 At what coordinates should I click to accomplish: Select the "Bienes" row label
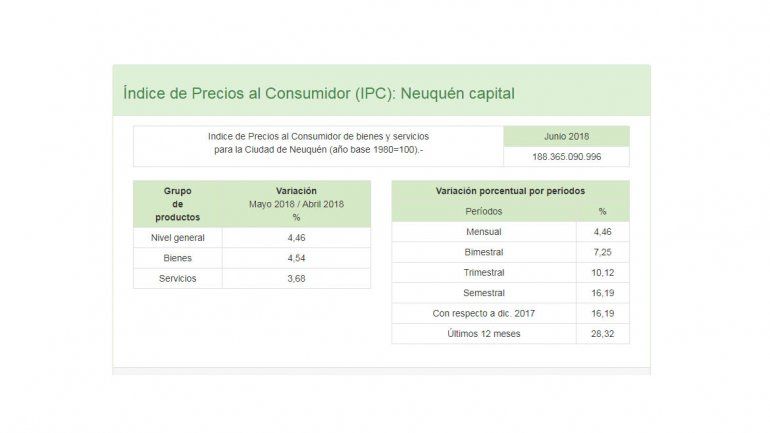178,258
